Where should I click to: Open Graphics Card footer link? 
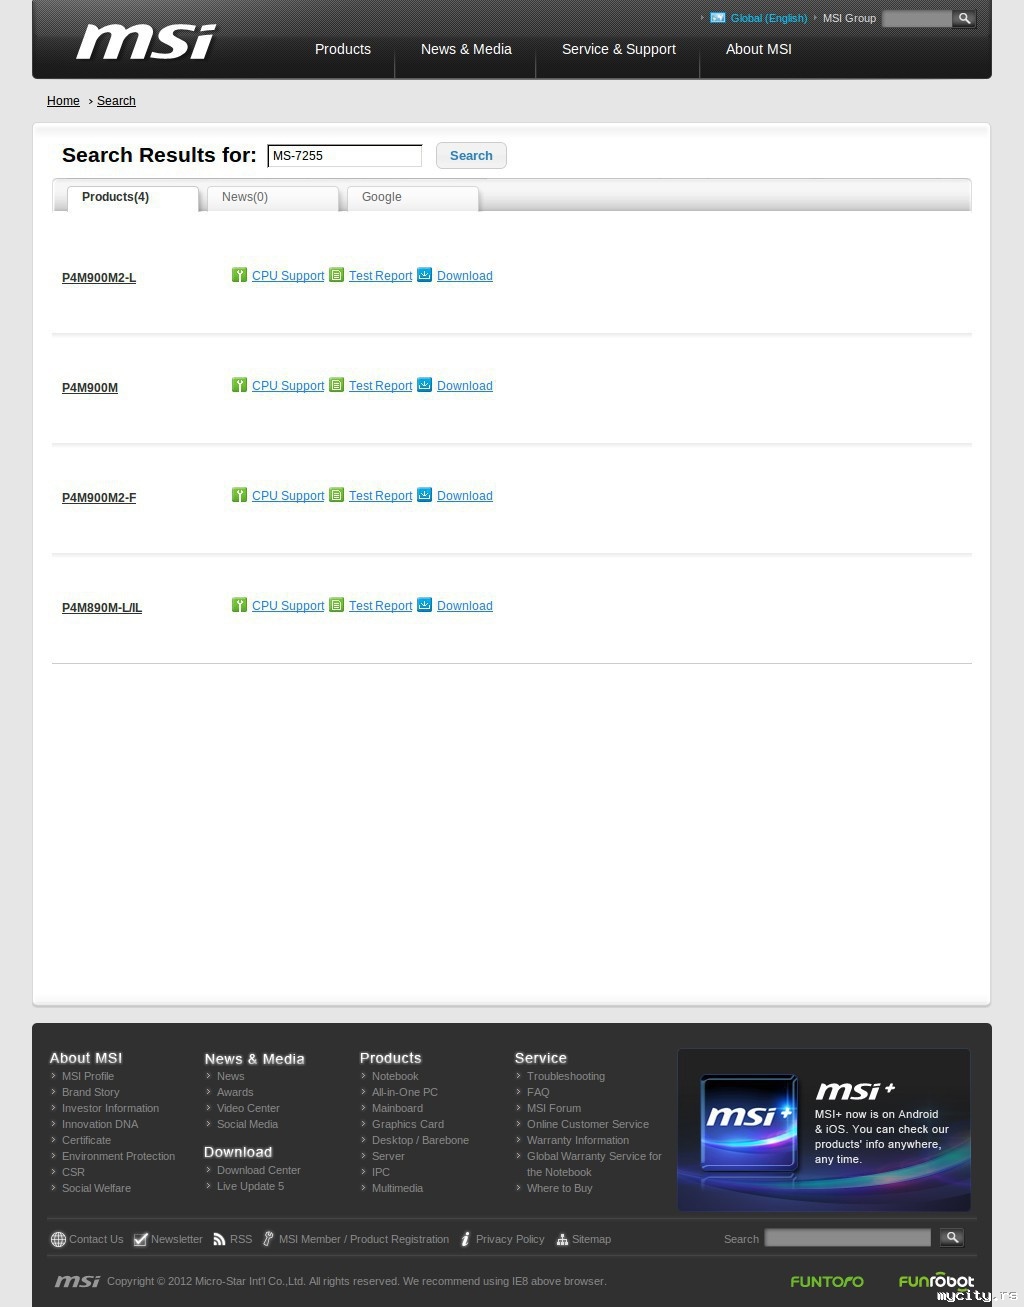[x=408, y=1124]
